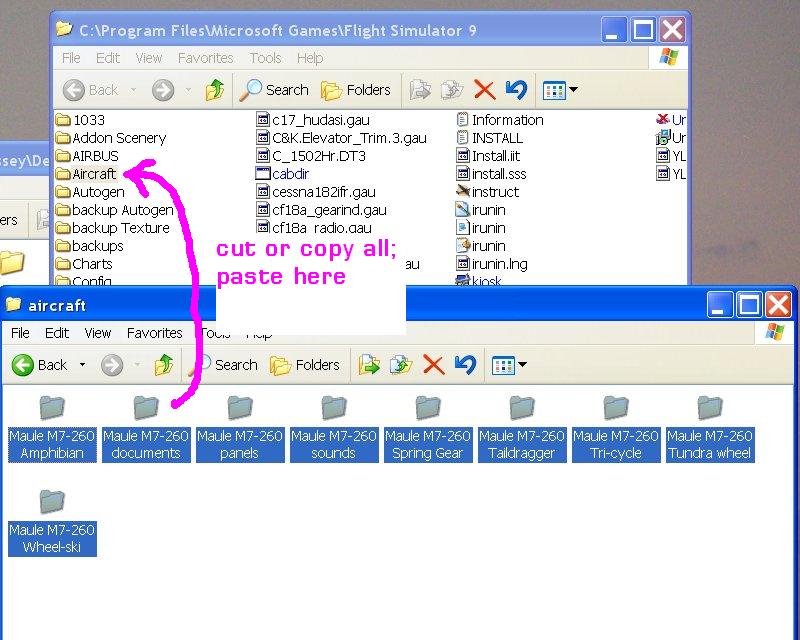Select Maule M7-260 Wheel-ski folder
800x640 pixels.
[x=52, y=523]
